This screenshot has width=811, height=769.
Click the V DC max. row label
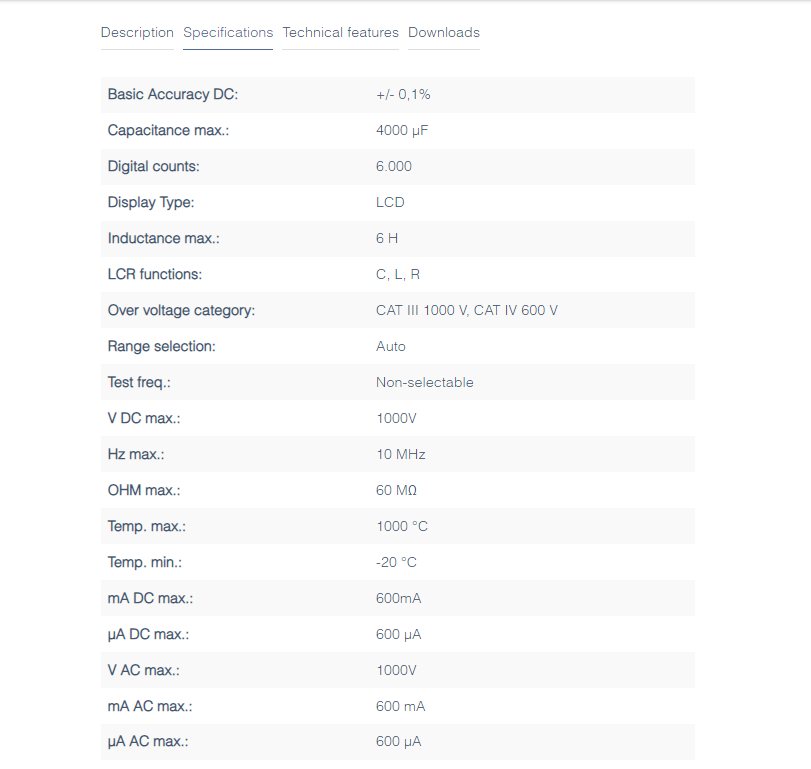[144, 418]
